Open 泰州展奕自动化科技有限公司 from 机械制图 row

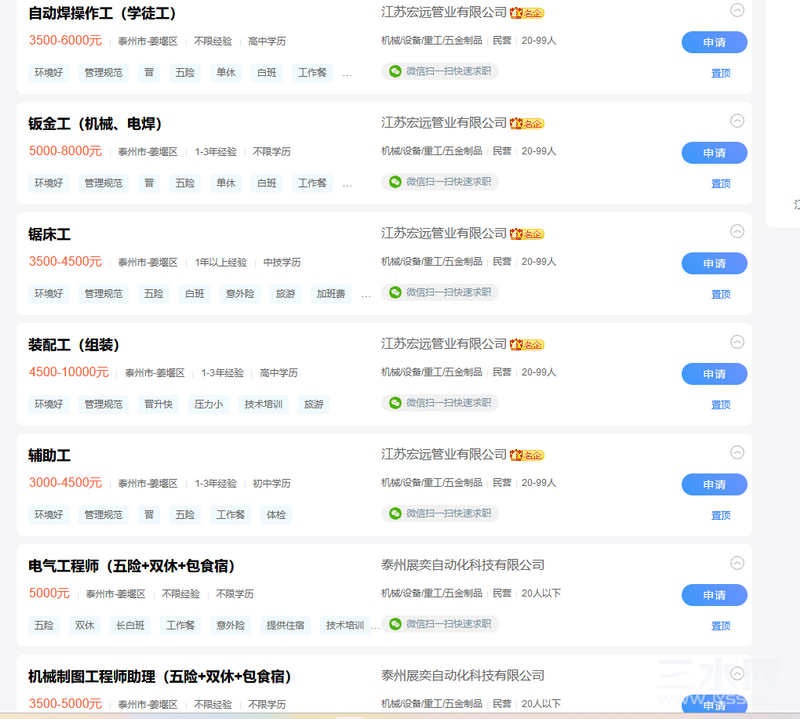coord(463,676)
